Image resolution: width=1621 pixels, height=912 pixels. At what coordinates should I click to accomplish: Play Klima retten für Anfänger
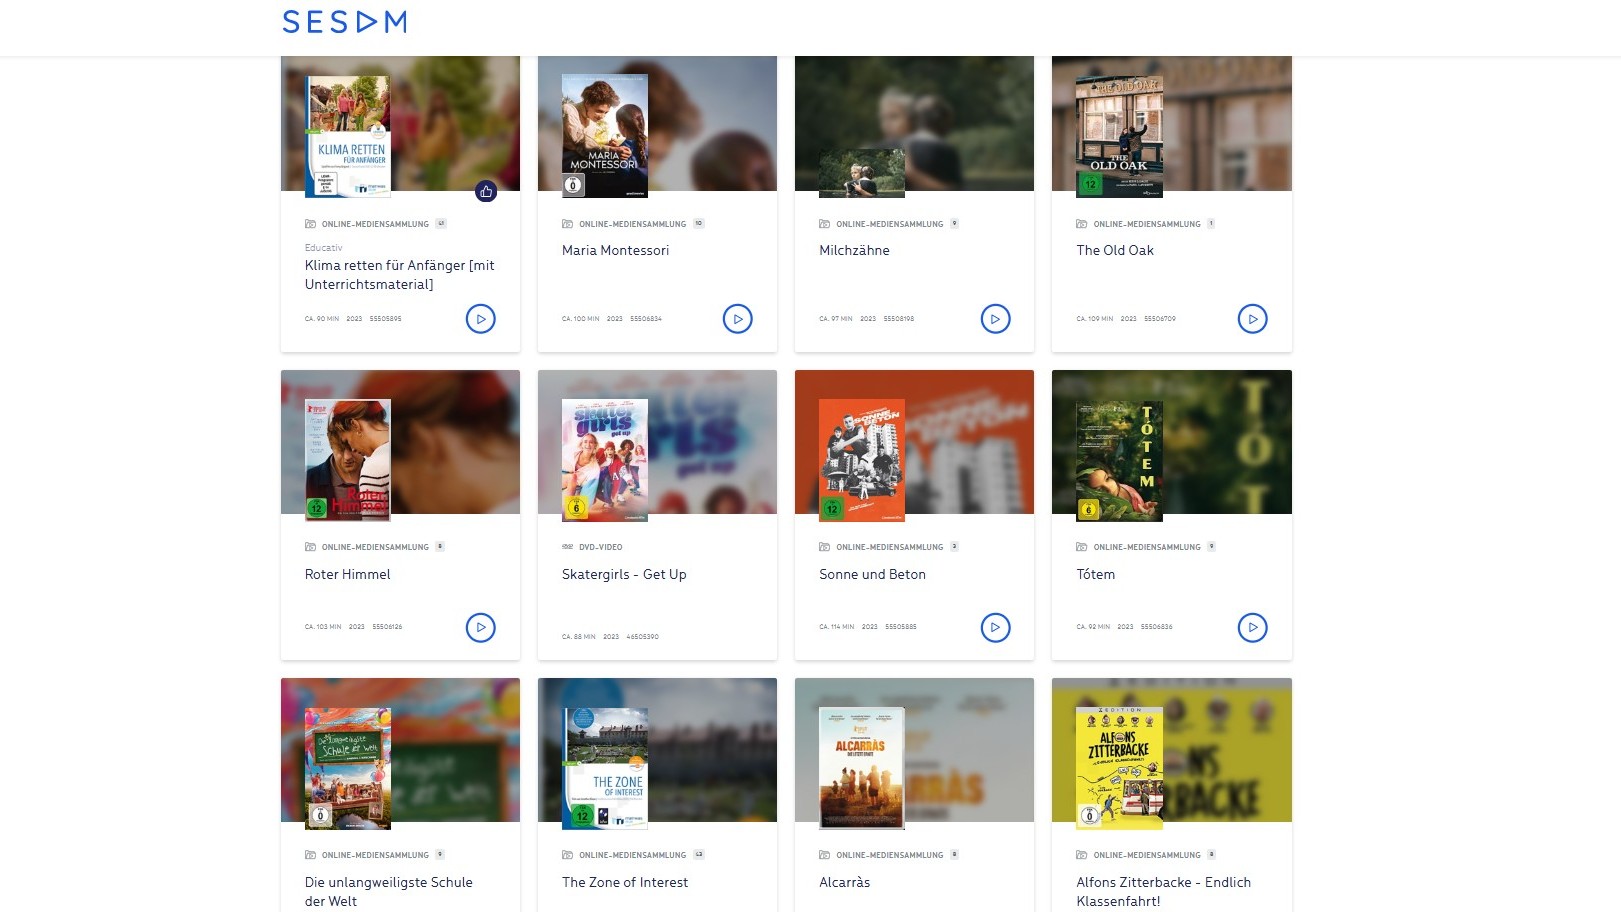(x=481, y=319)
